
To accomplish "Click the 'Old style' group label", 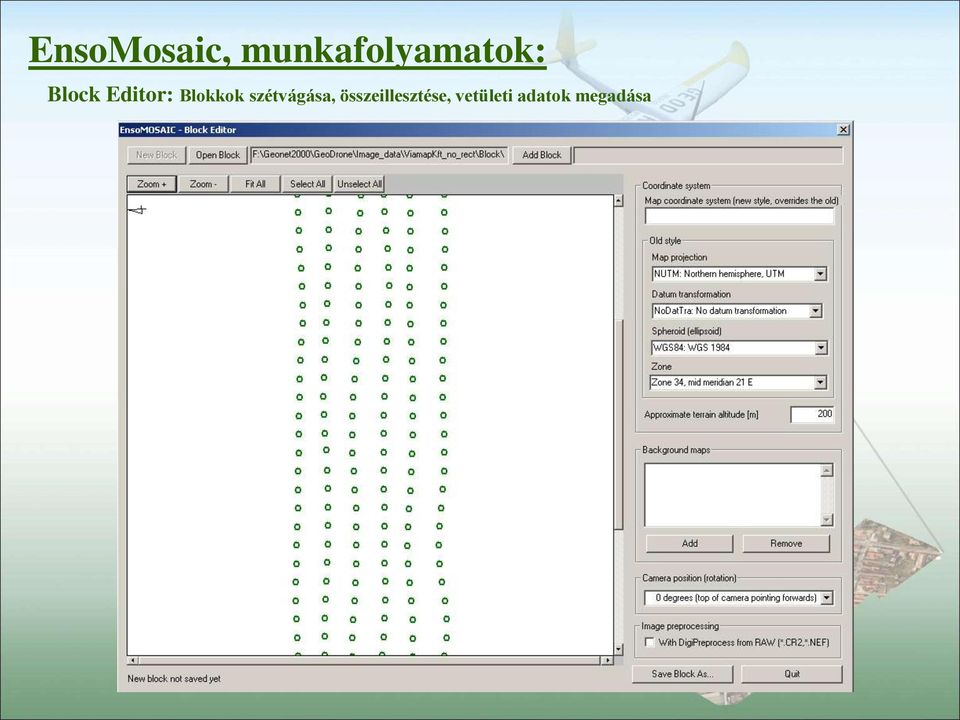I will pyautogui.click(x=665, y=241).
